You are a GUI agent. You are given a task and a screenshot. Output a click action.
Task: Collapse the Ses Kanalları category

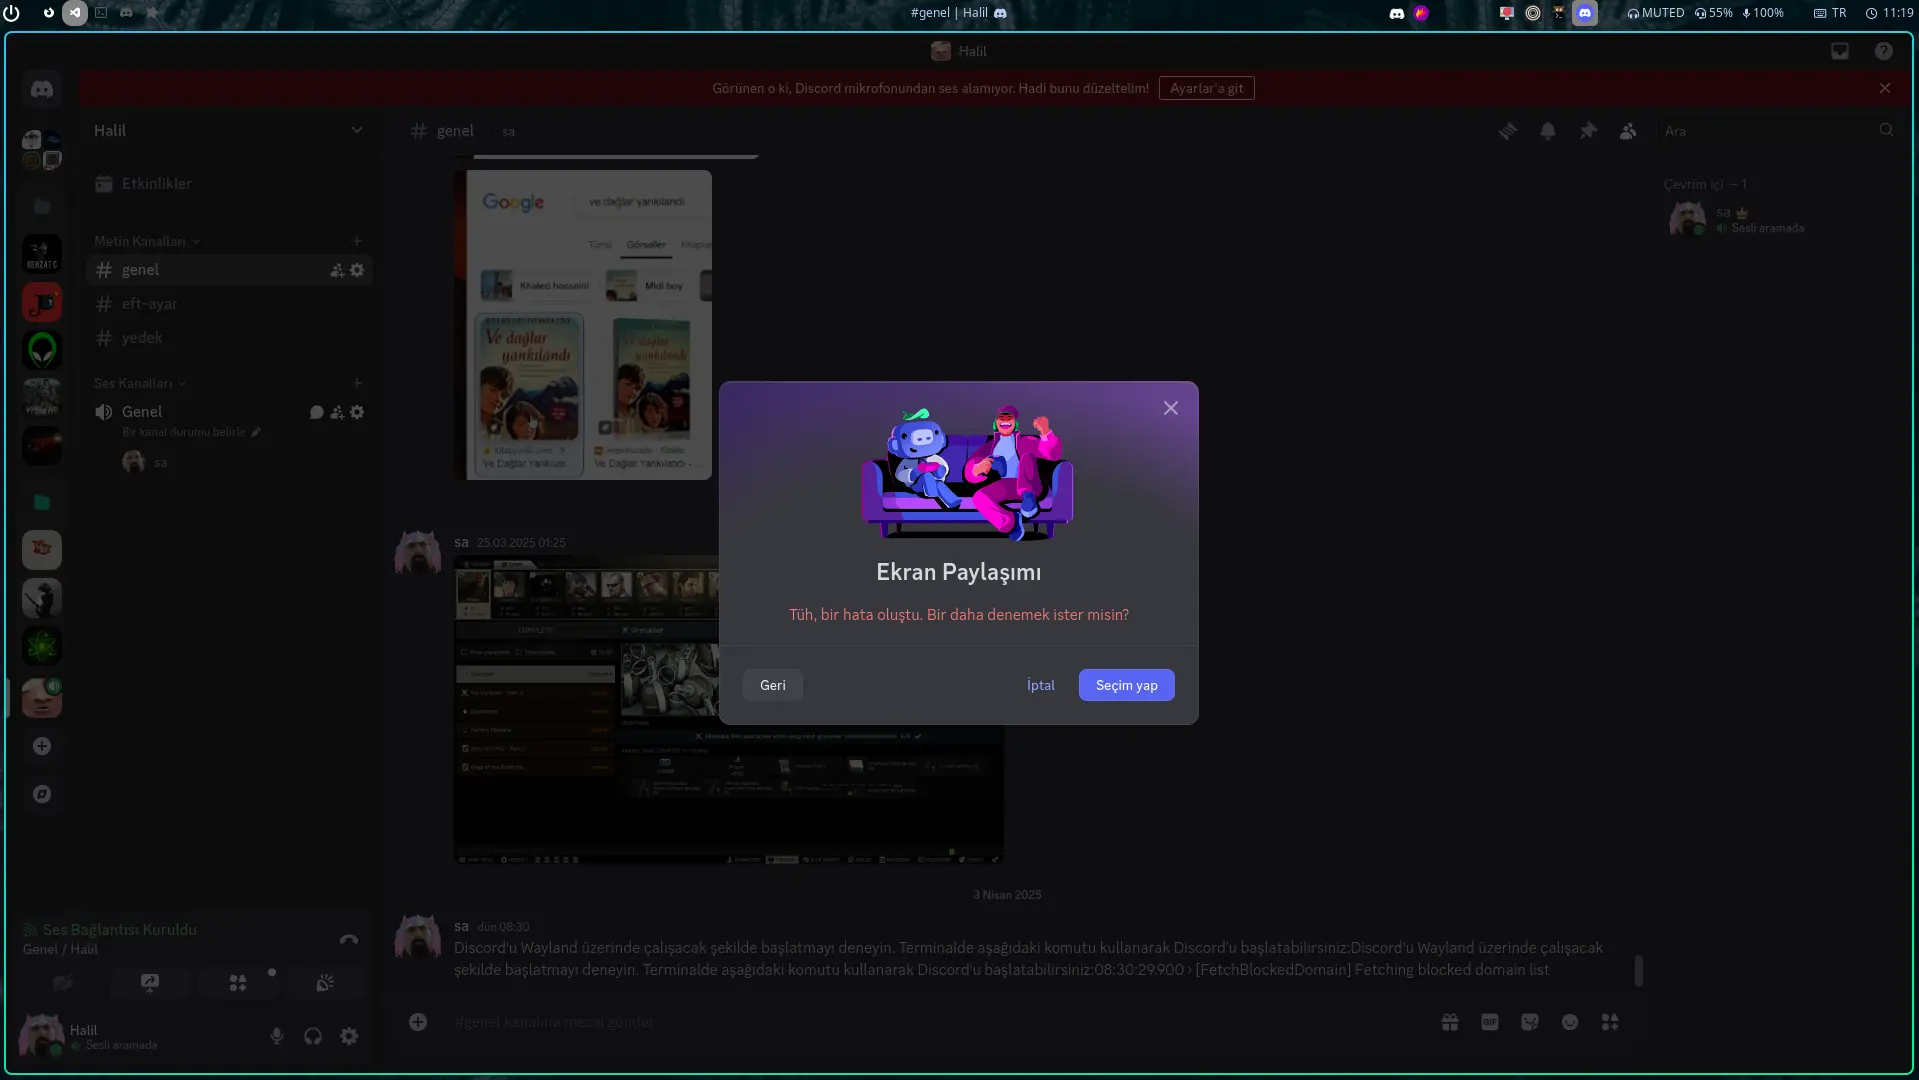140,383
